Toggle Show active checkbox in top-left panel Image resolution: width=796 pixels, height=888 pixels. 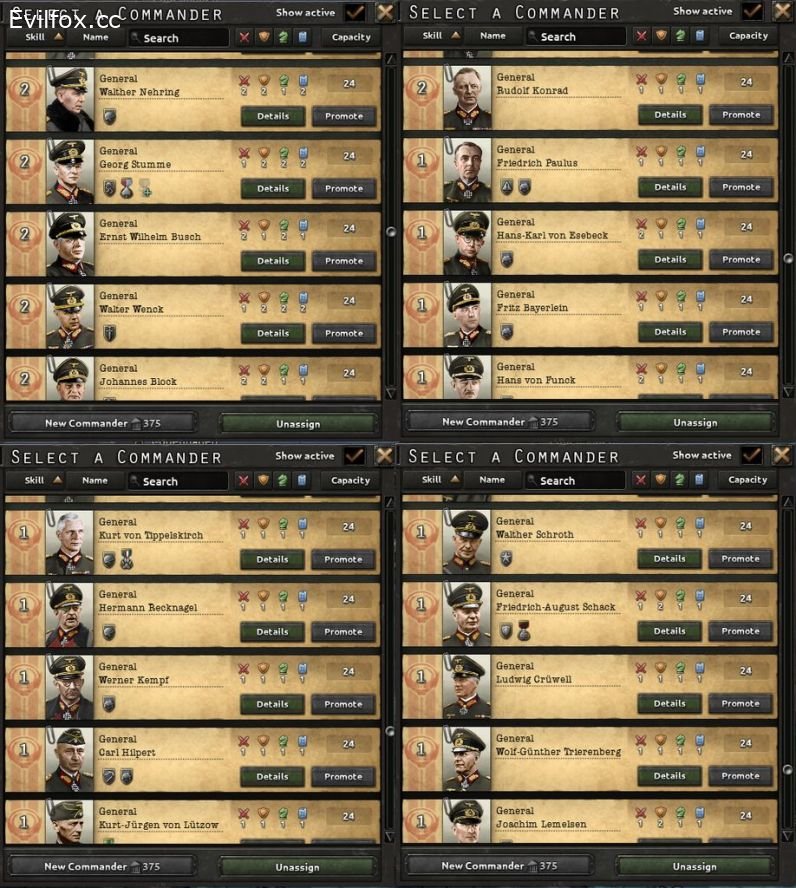pyautogui.click(x=355, y=12)
